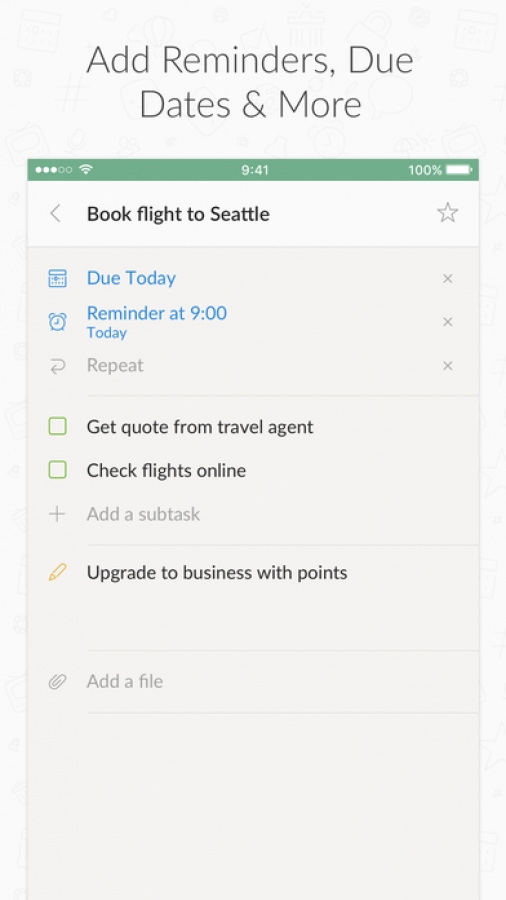Check off Check flights online
Screen dimensions: 506x900
tap(57, 470)
